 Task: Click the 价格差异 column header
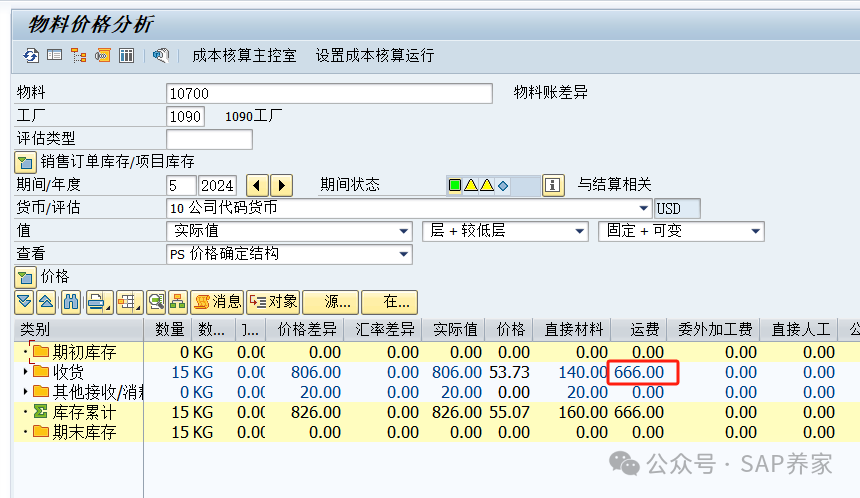click(305, 330)
